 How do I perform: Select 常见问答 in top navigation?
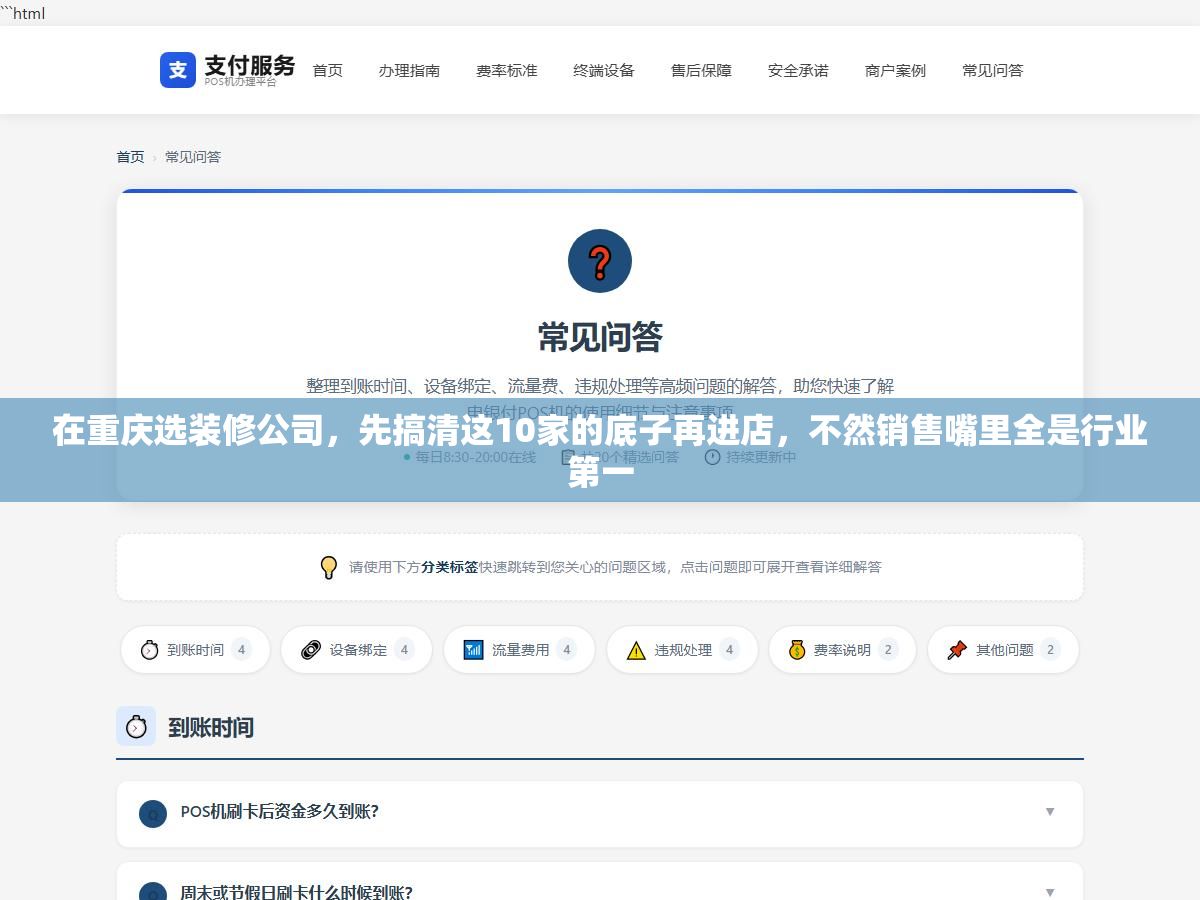pos(993,70)
